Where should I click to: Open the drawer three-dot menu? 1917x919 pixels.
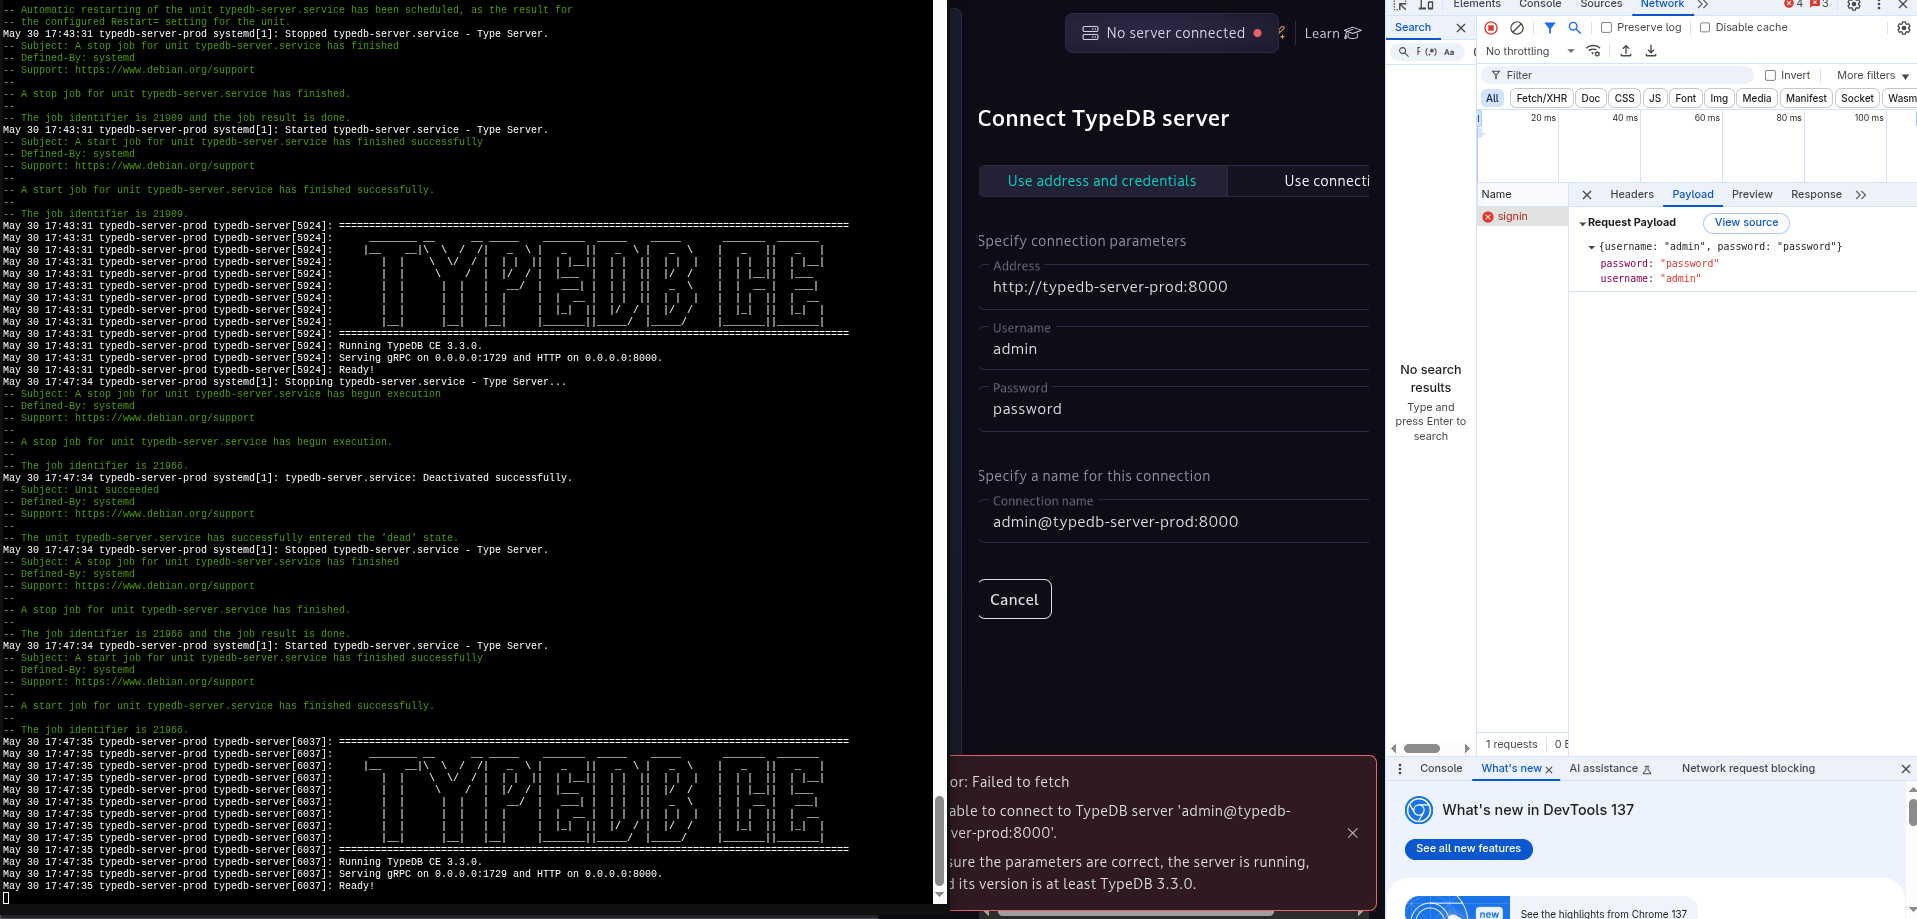(1400, 769)
